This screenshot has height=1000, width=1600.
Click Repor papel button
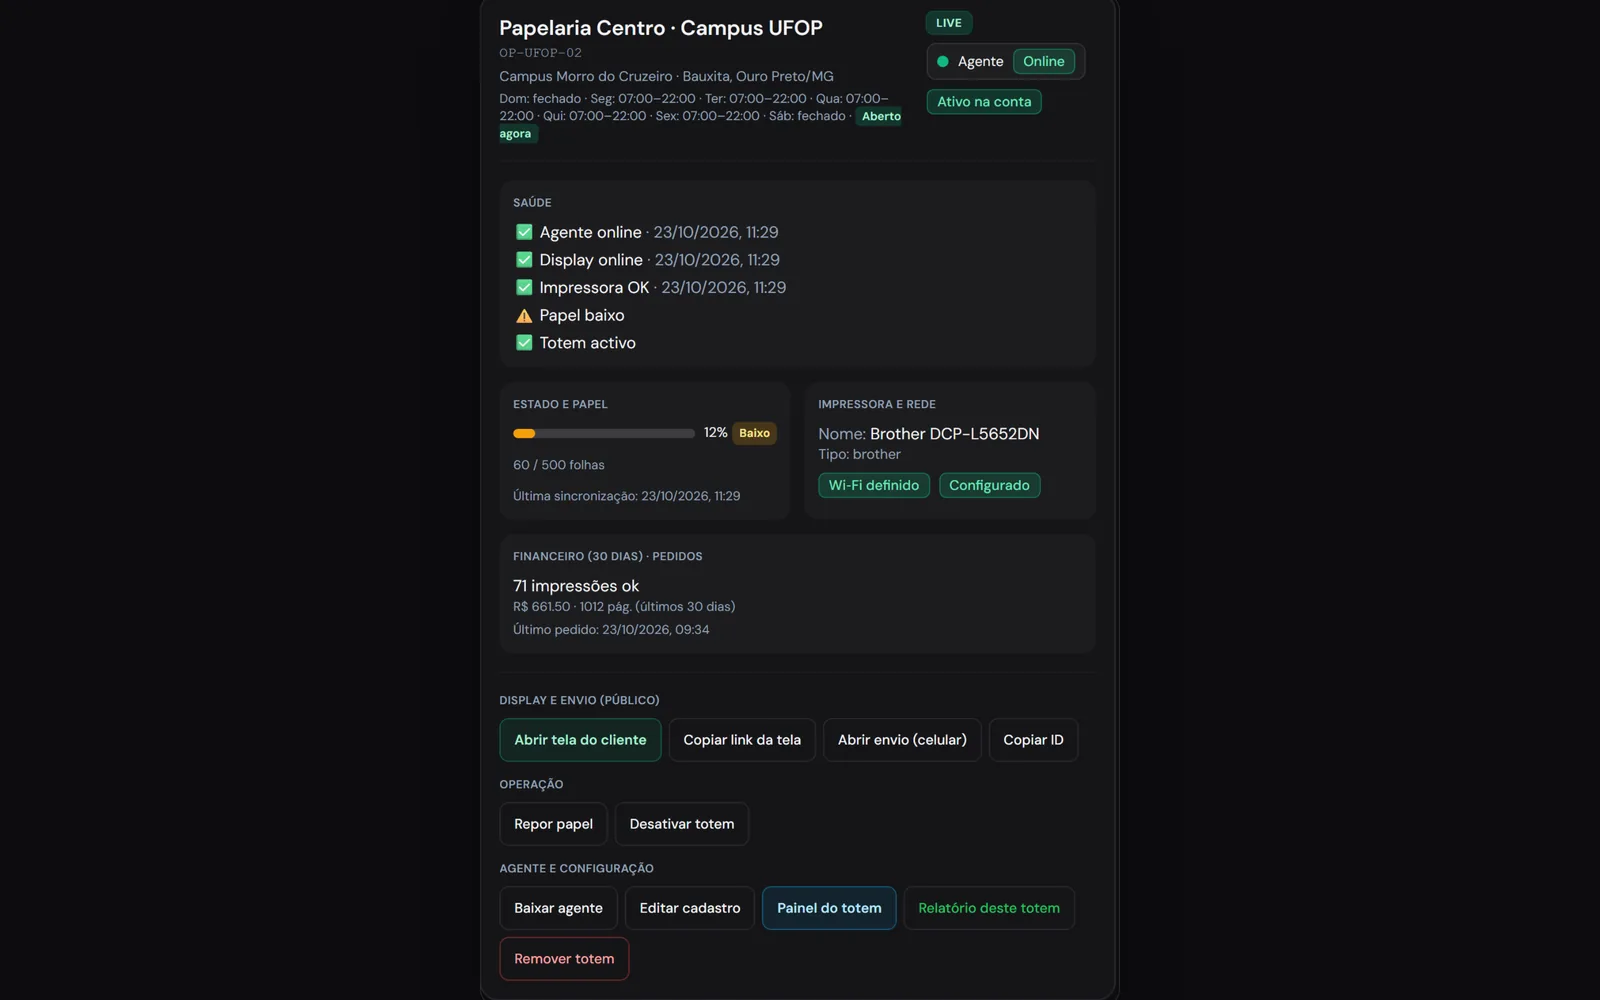point(553,824)
